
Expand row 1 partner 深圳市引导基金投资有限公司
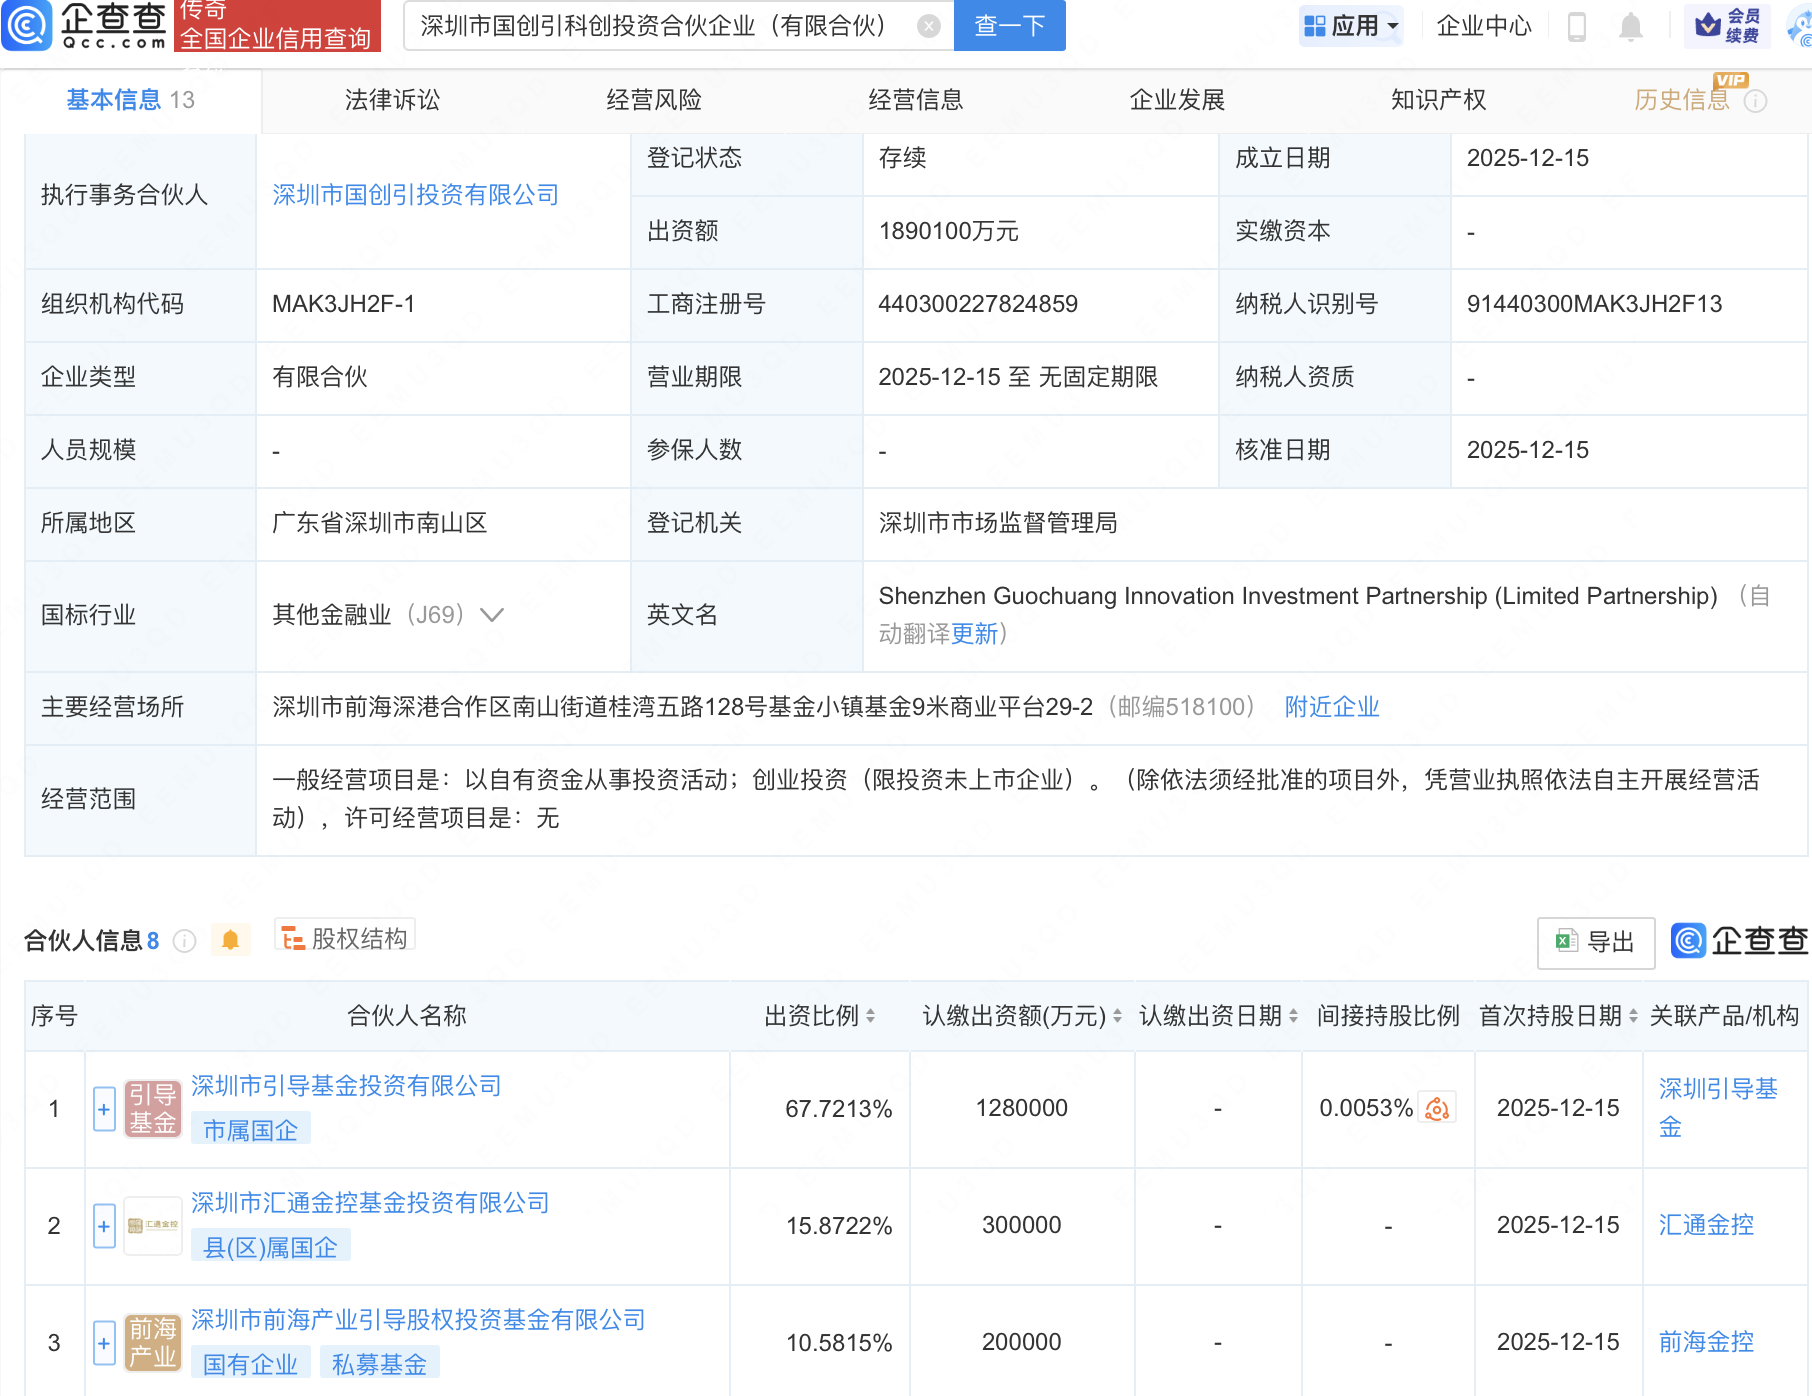(x=104, y=1109)
